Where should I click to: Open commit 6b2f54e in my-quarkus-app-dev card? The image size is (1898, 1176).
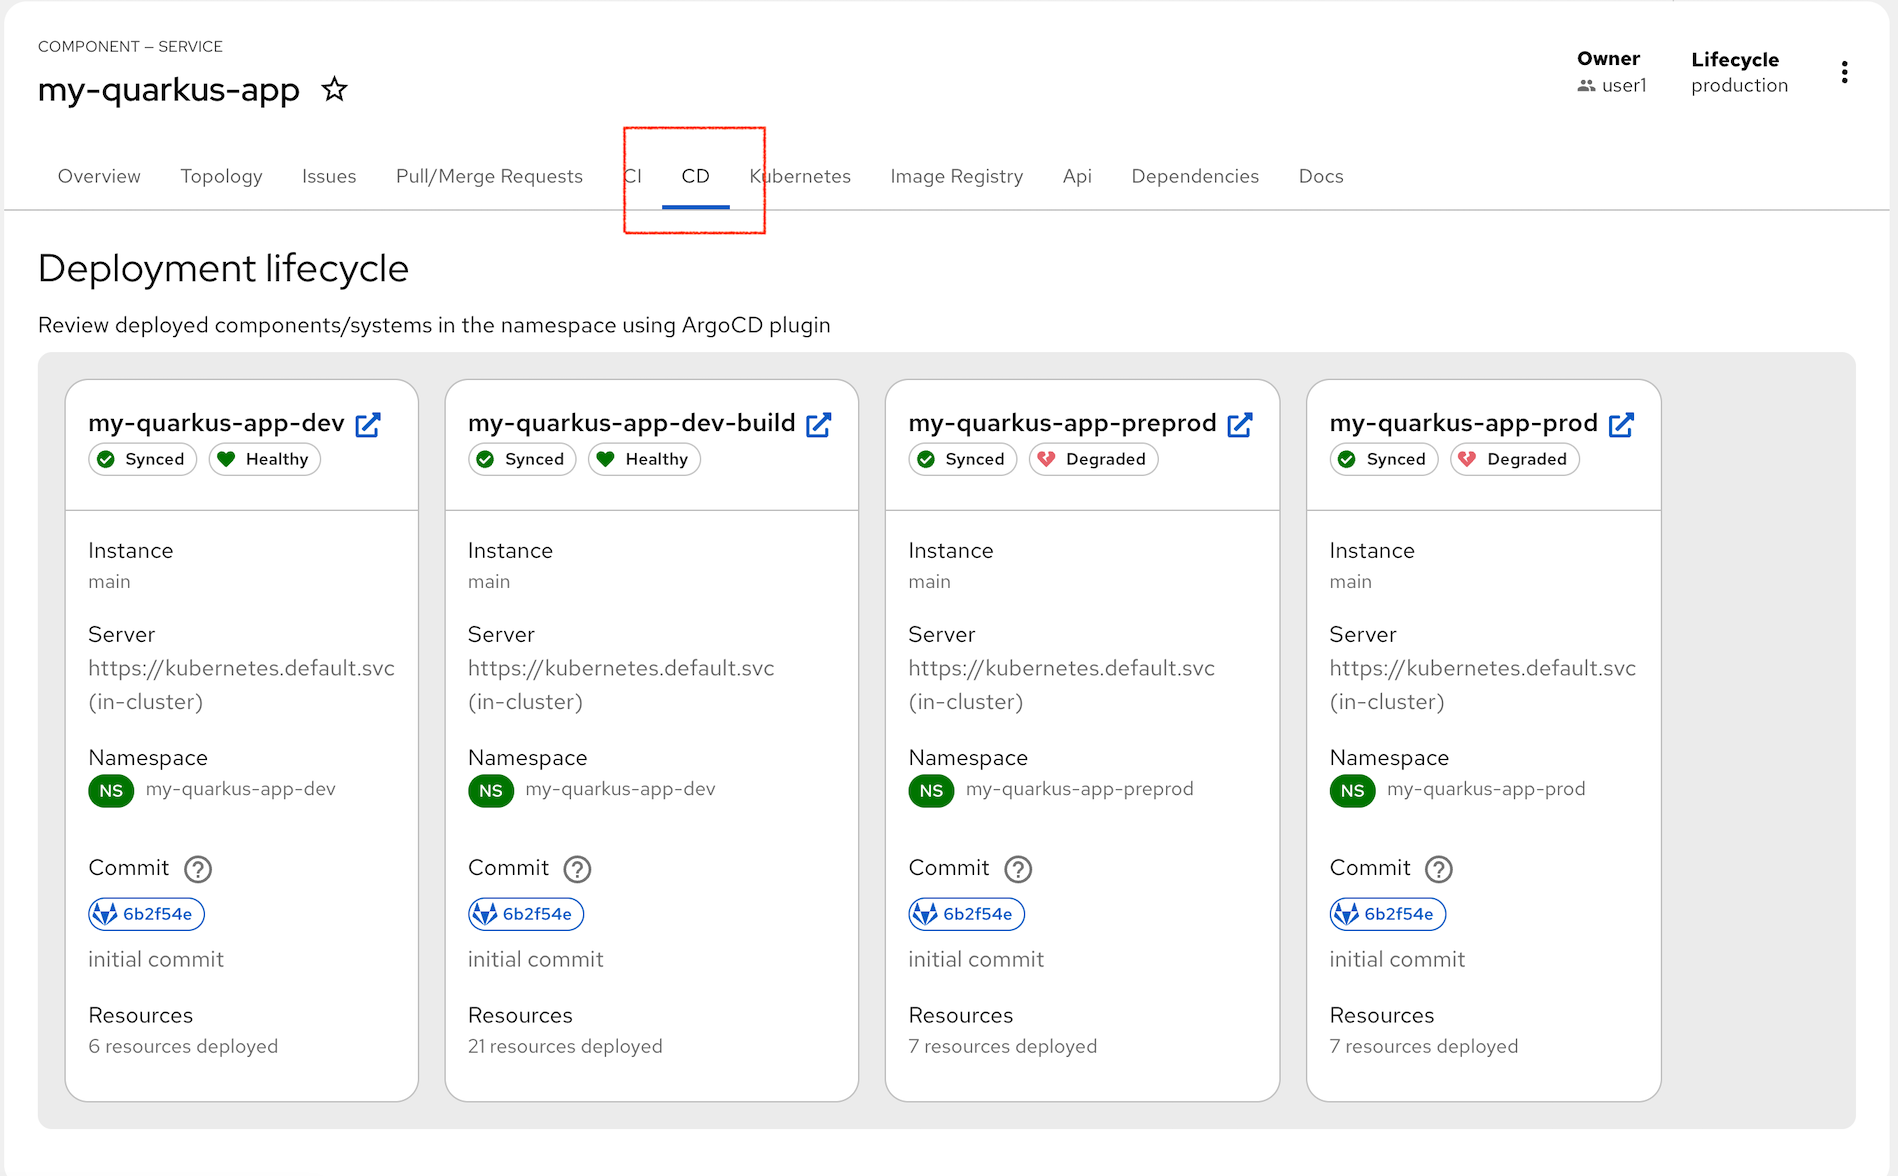(x=147, y=914)
